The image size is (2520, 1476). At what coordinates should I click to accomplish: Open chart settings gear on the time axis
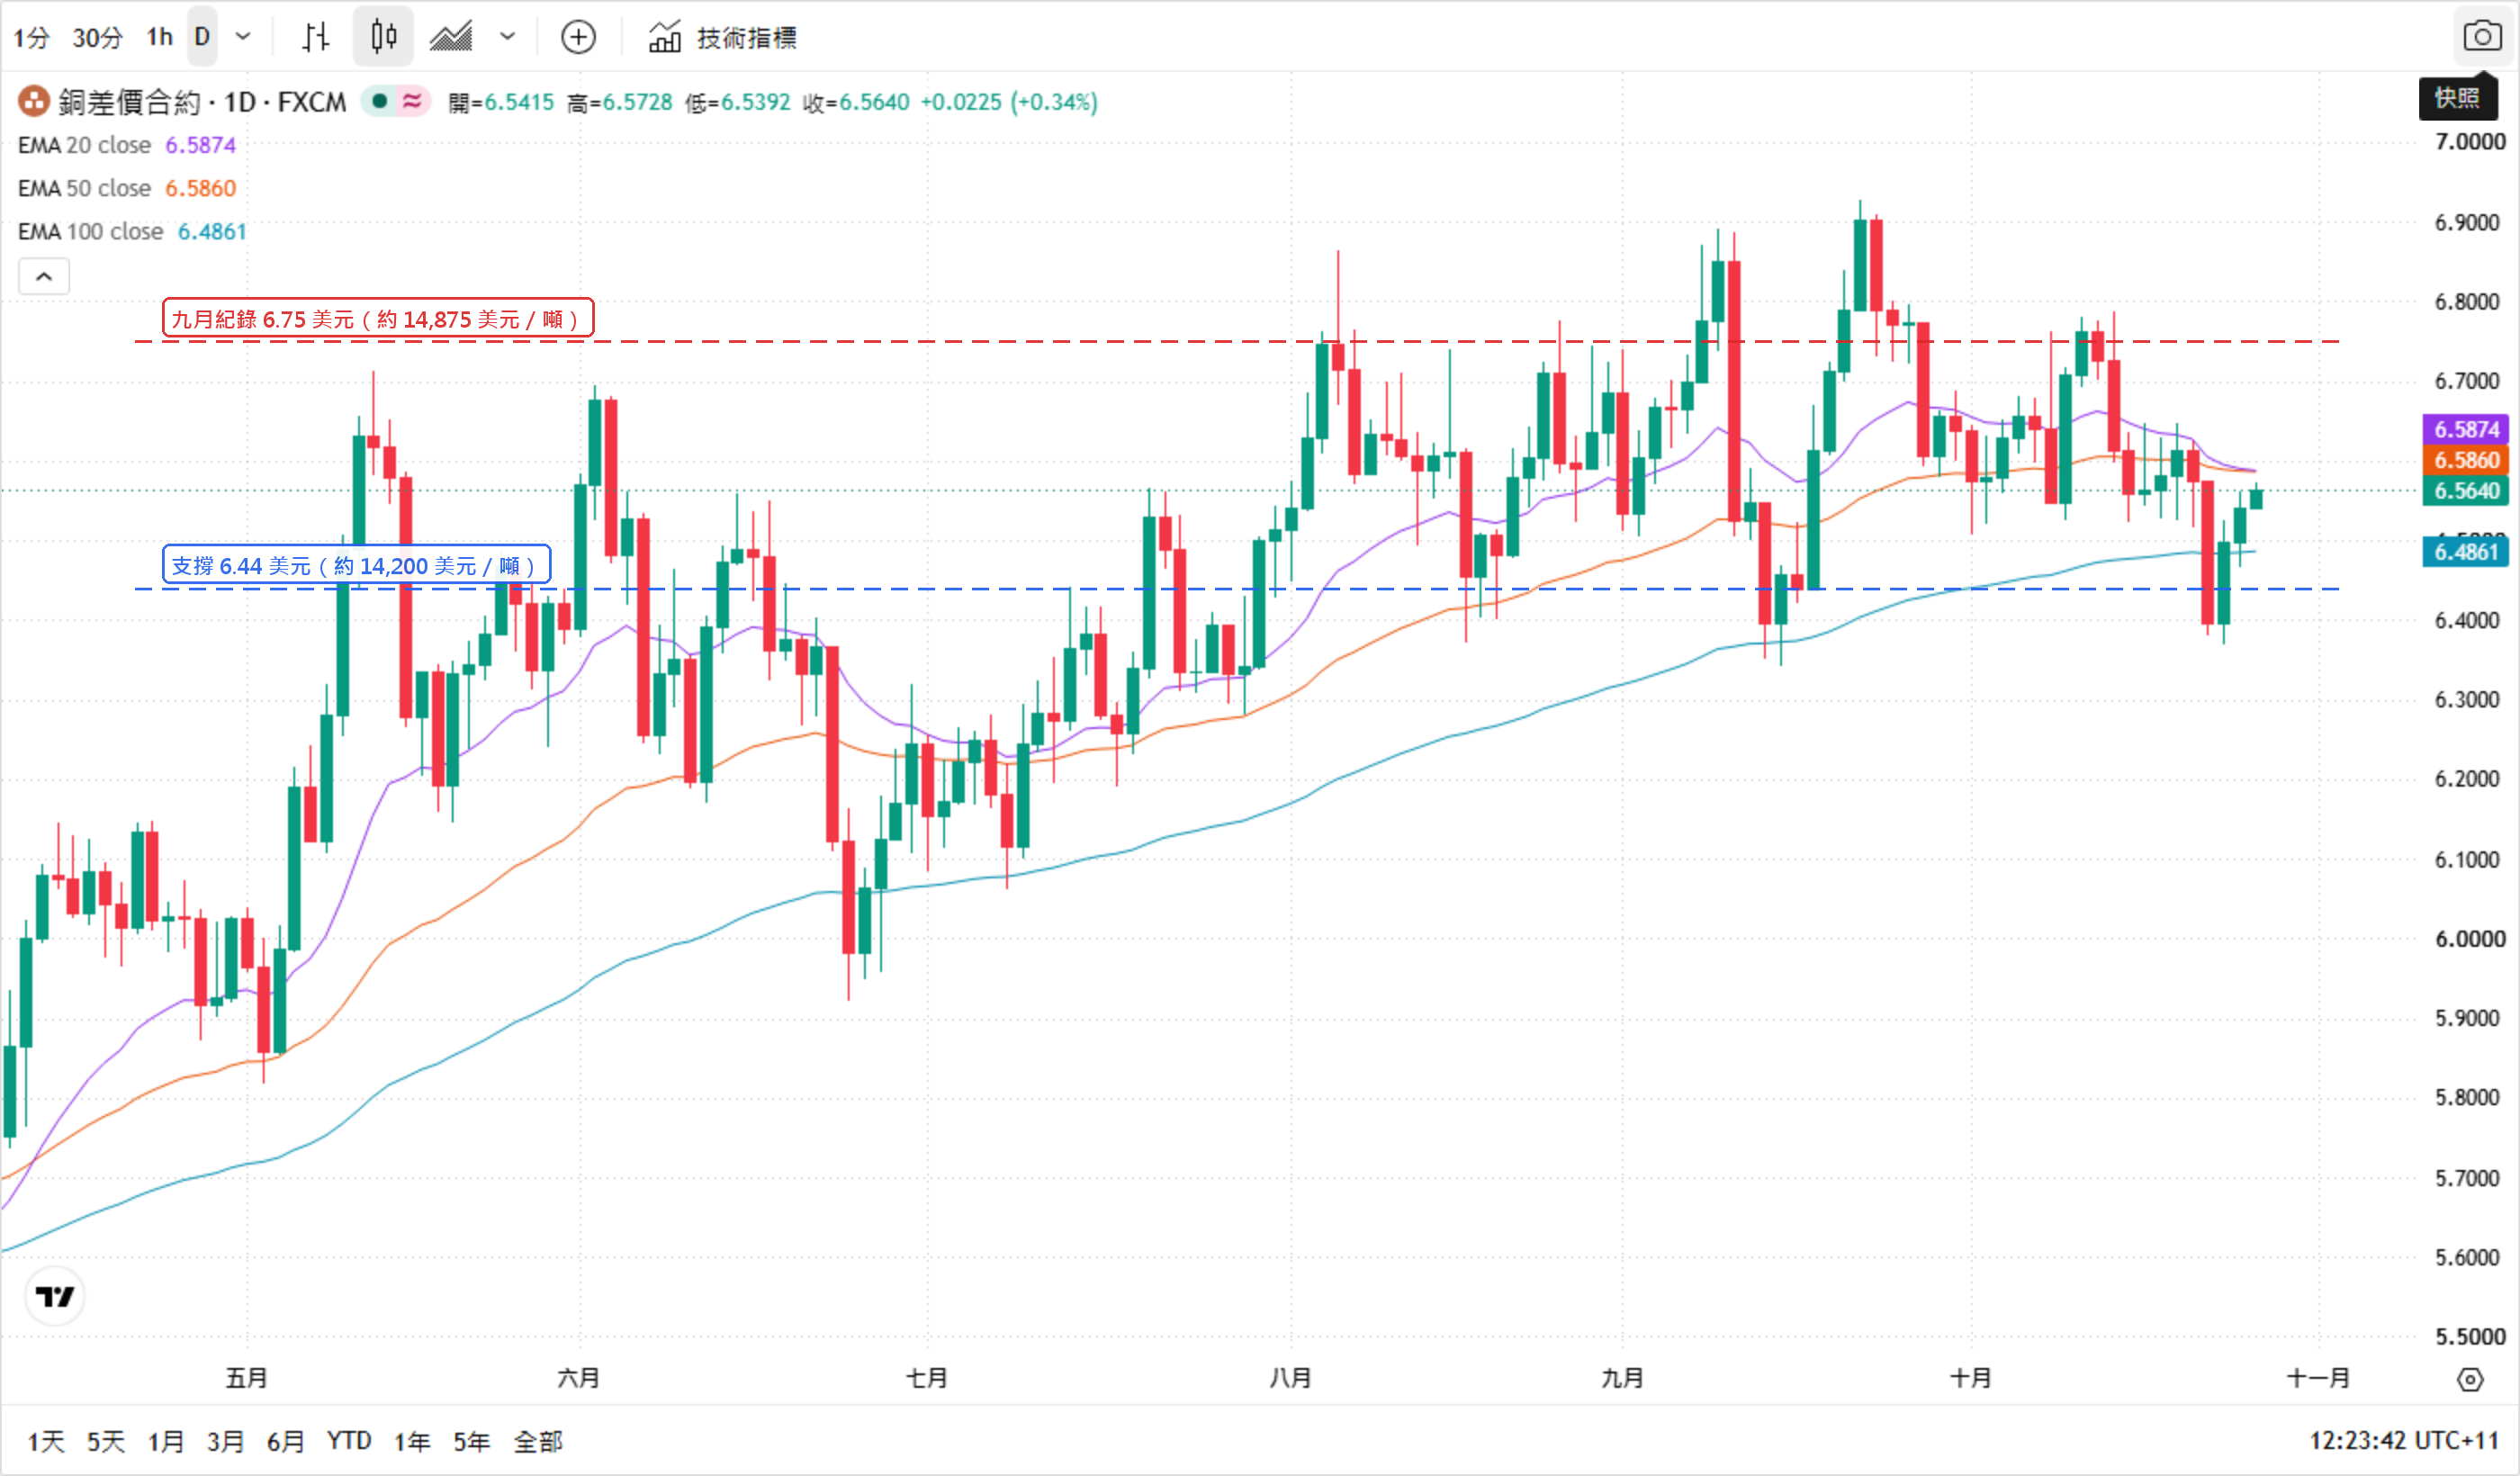click(x=2470, y=1379)
